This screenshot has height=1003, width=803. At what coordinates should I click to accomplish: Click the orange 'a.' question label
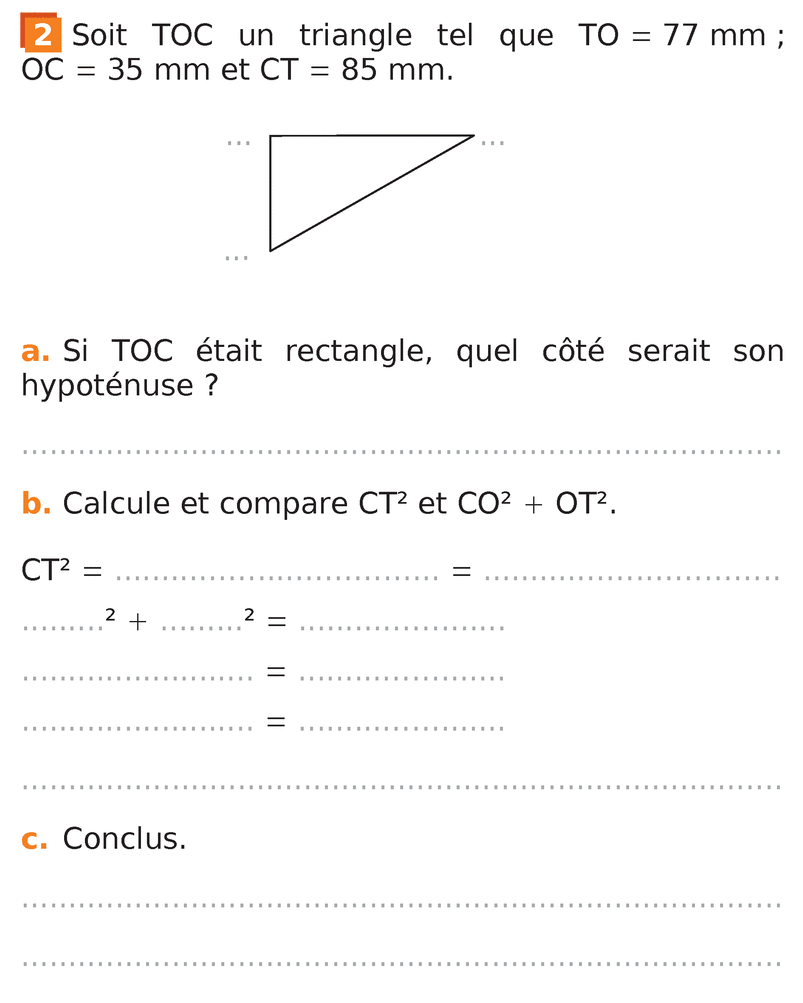click(36, 352)
